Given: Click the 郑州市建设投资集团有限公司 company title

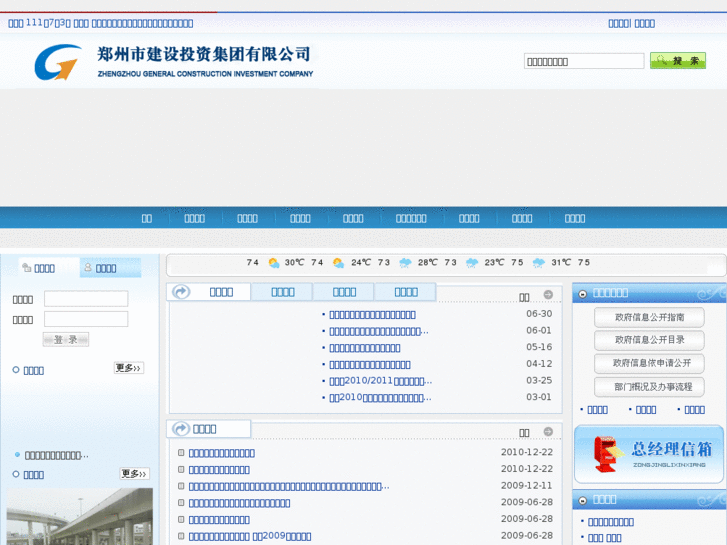Looking at the screenshot, I should (x=204, y=54).
